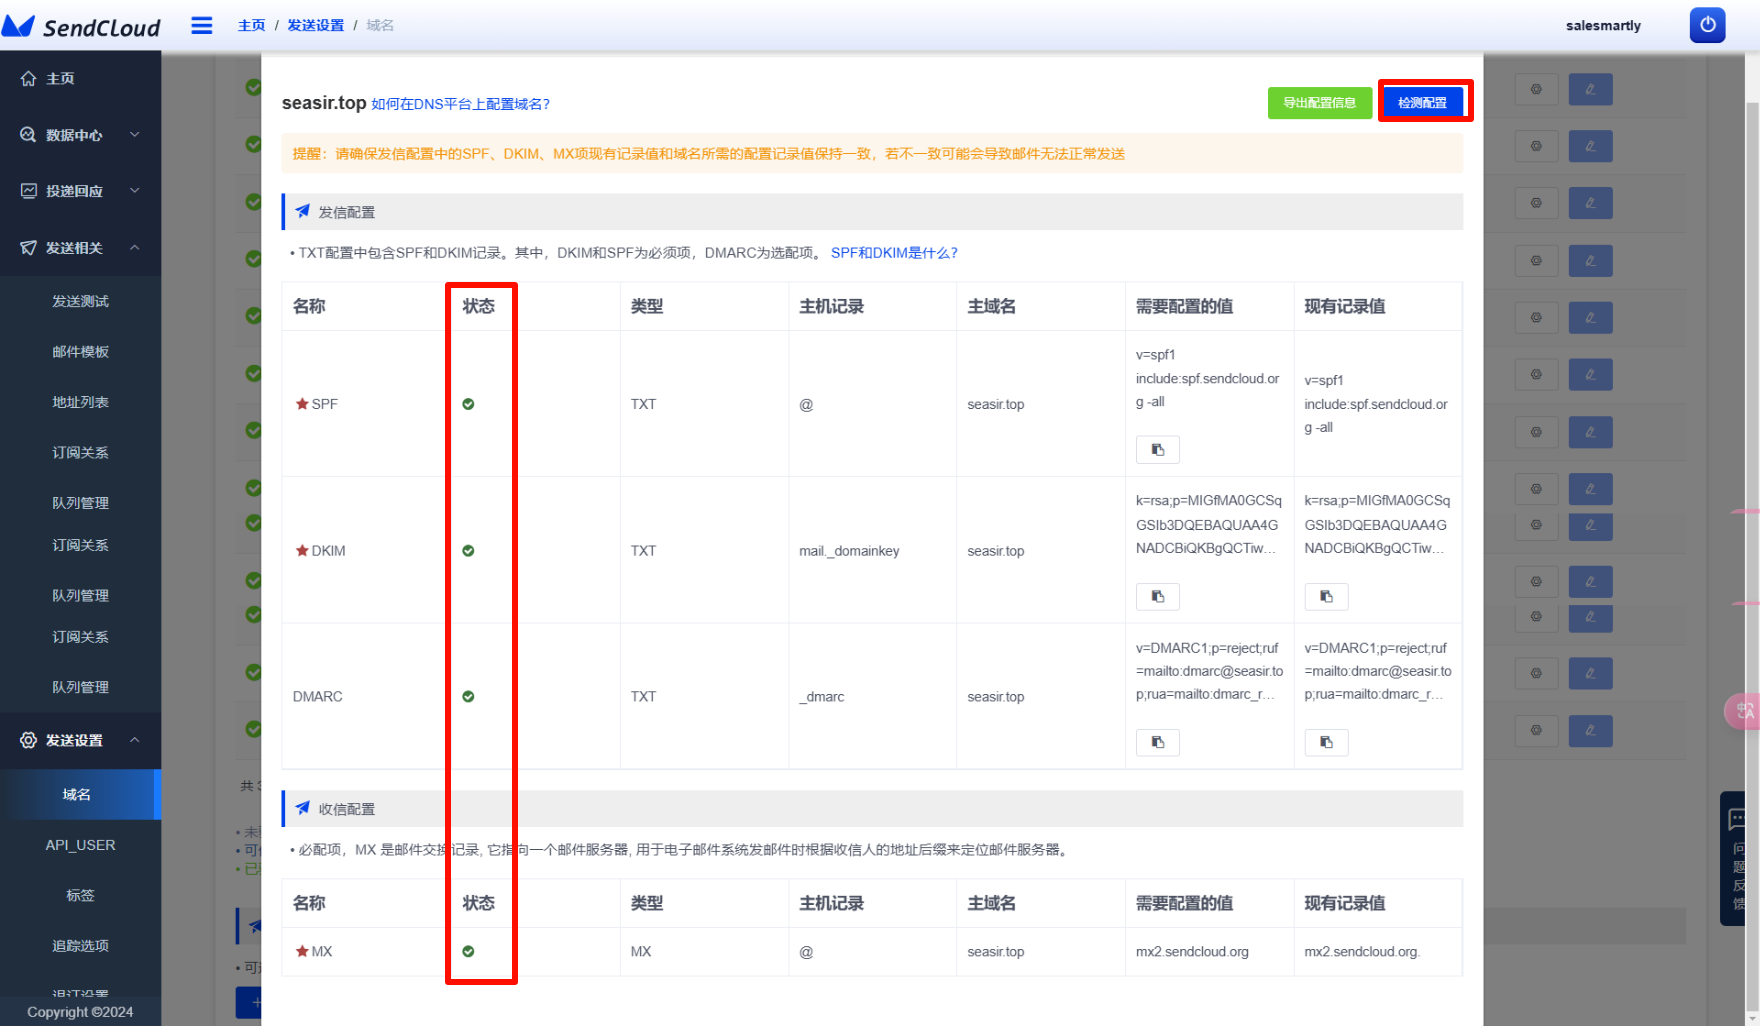Screen dimensions: 1760x1026
Task: Copy the DKIM required configuration value
Action: (x=1157, y=597)
